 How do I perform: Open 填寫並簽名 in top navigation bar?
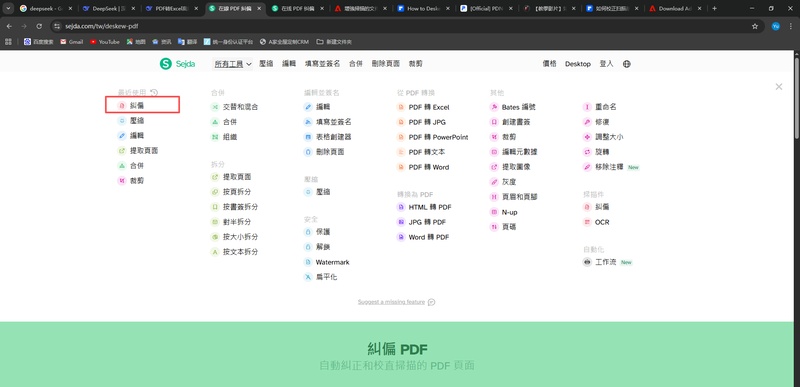322,64
